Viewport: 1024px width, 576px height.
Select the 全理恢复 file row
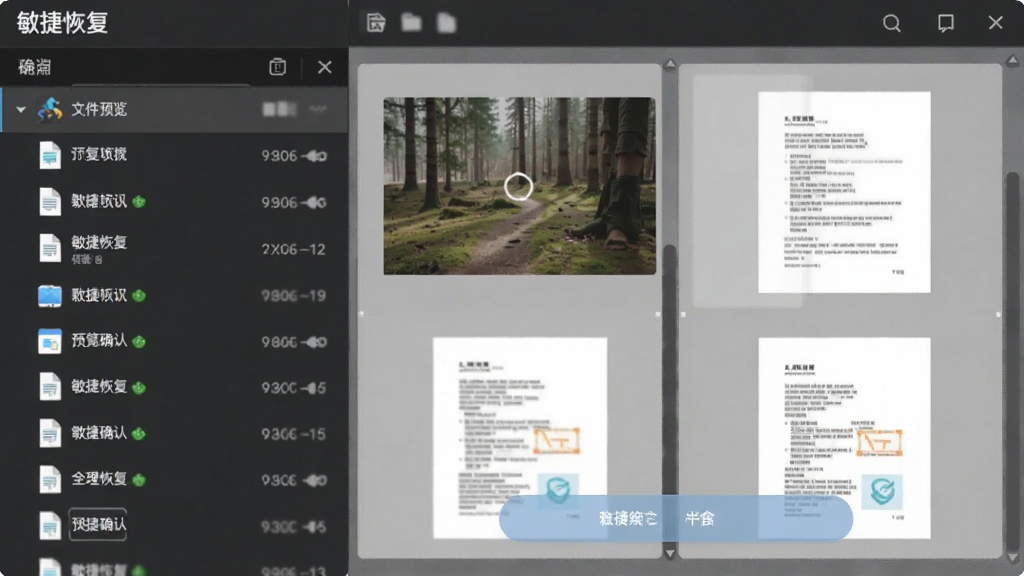click(x=174, y=480)
